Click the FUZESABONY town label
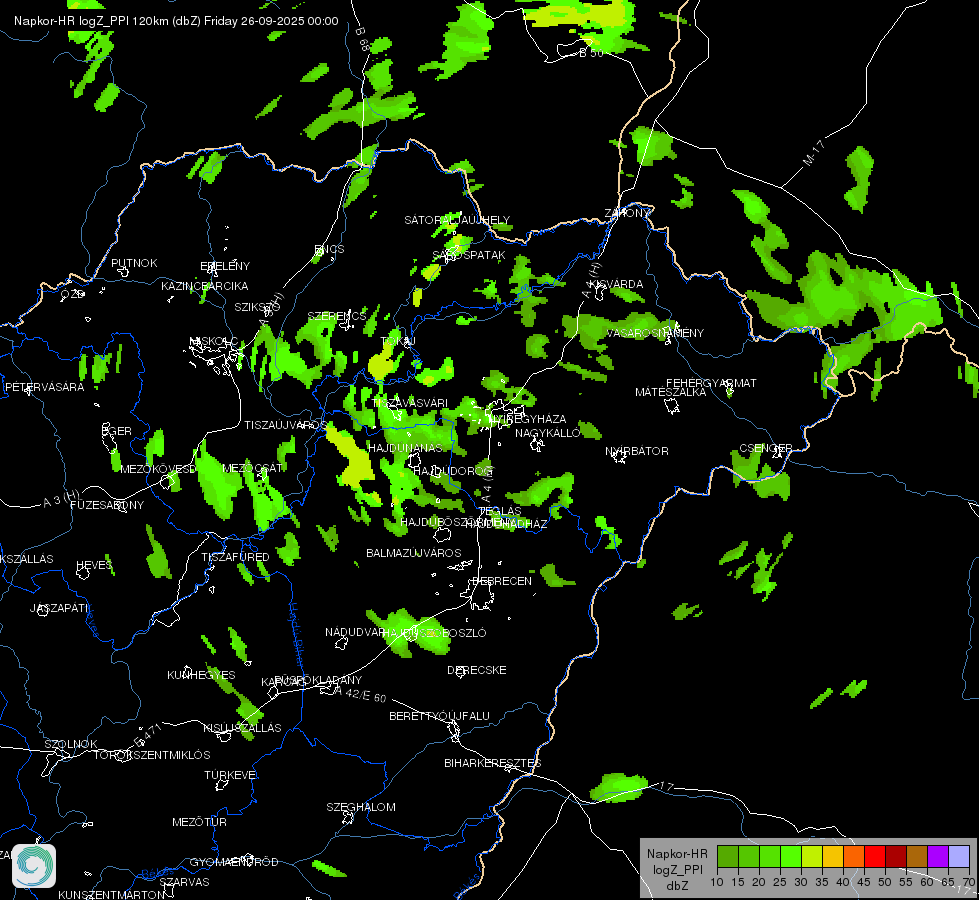 [x=107, y=505]
